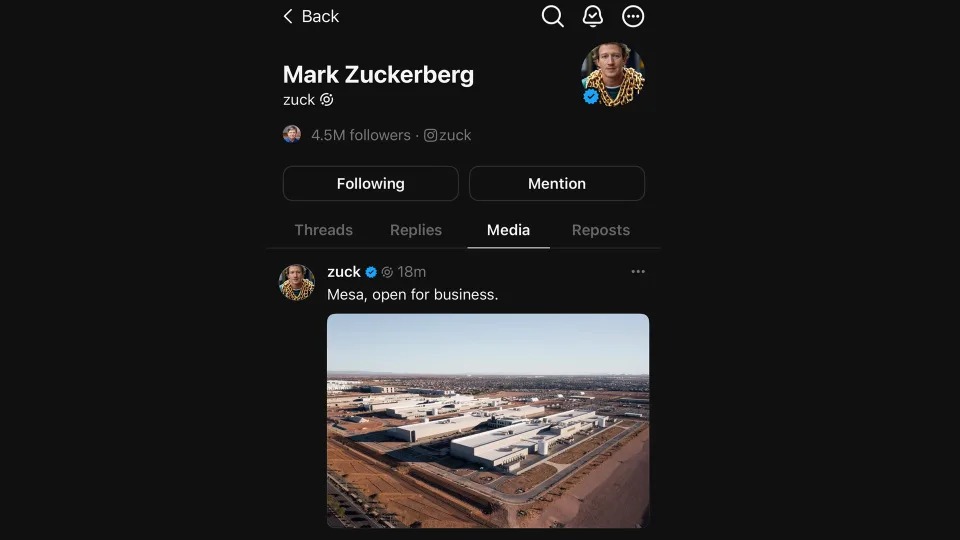Screen dimensions: 960x540
Task: Click the post author's small avatar
Action: (297, 283)
